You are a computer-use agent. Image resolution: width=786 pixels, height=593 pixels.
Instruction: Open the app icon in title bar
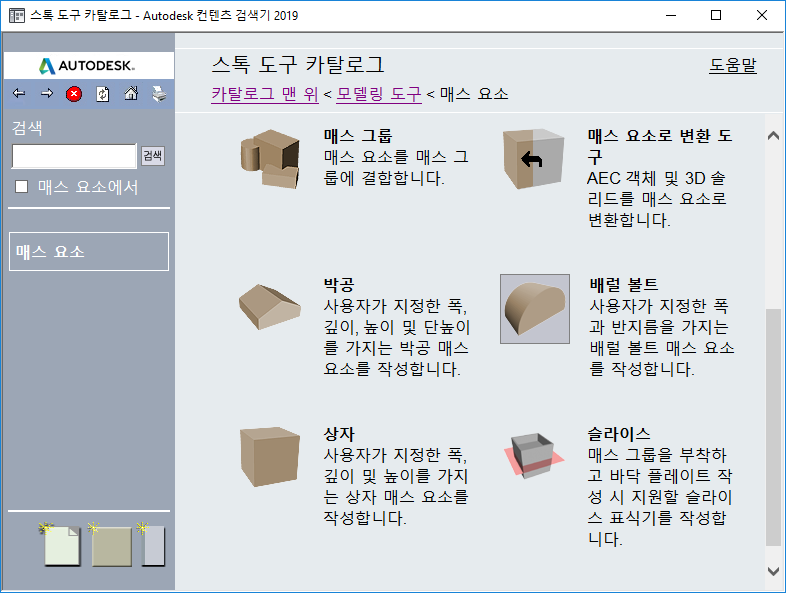coord(17,16)
